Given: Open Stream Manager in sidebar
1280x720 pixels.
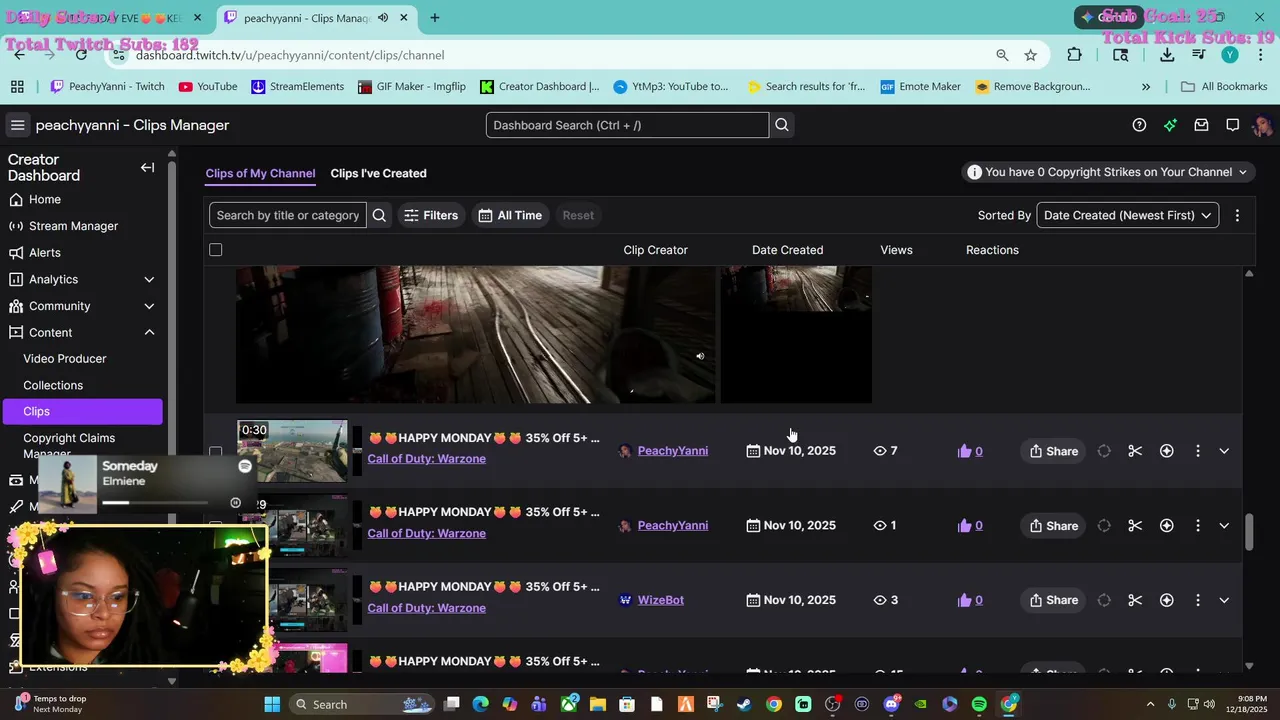Looking at the screenshot, I should (73, 226).
